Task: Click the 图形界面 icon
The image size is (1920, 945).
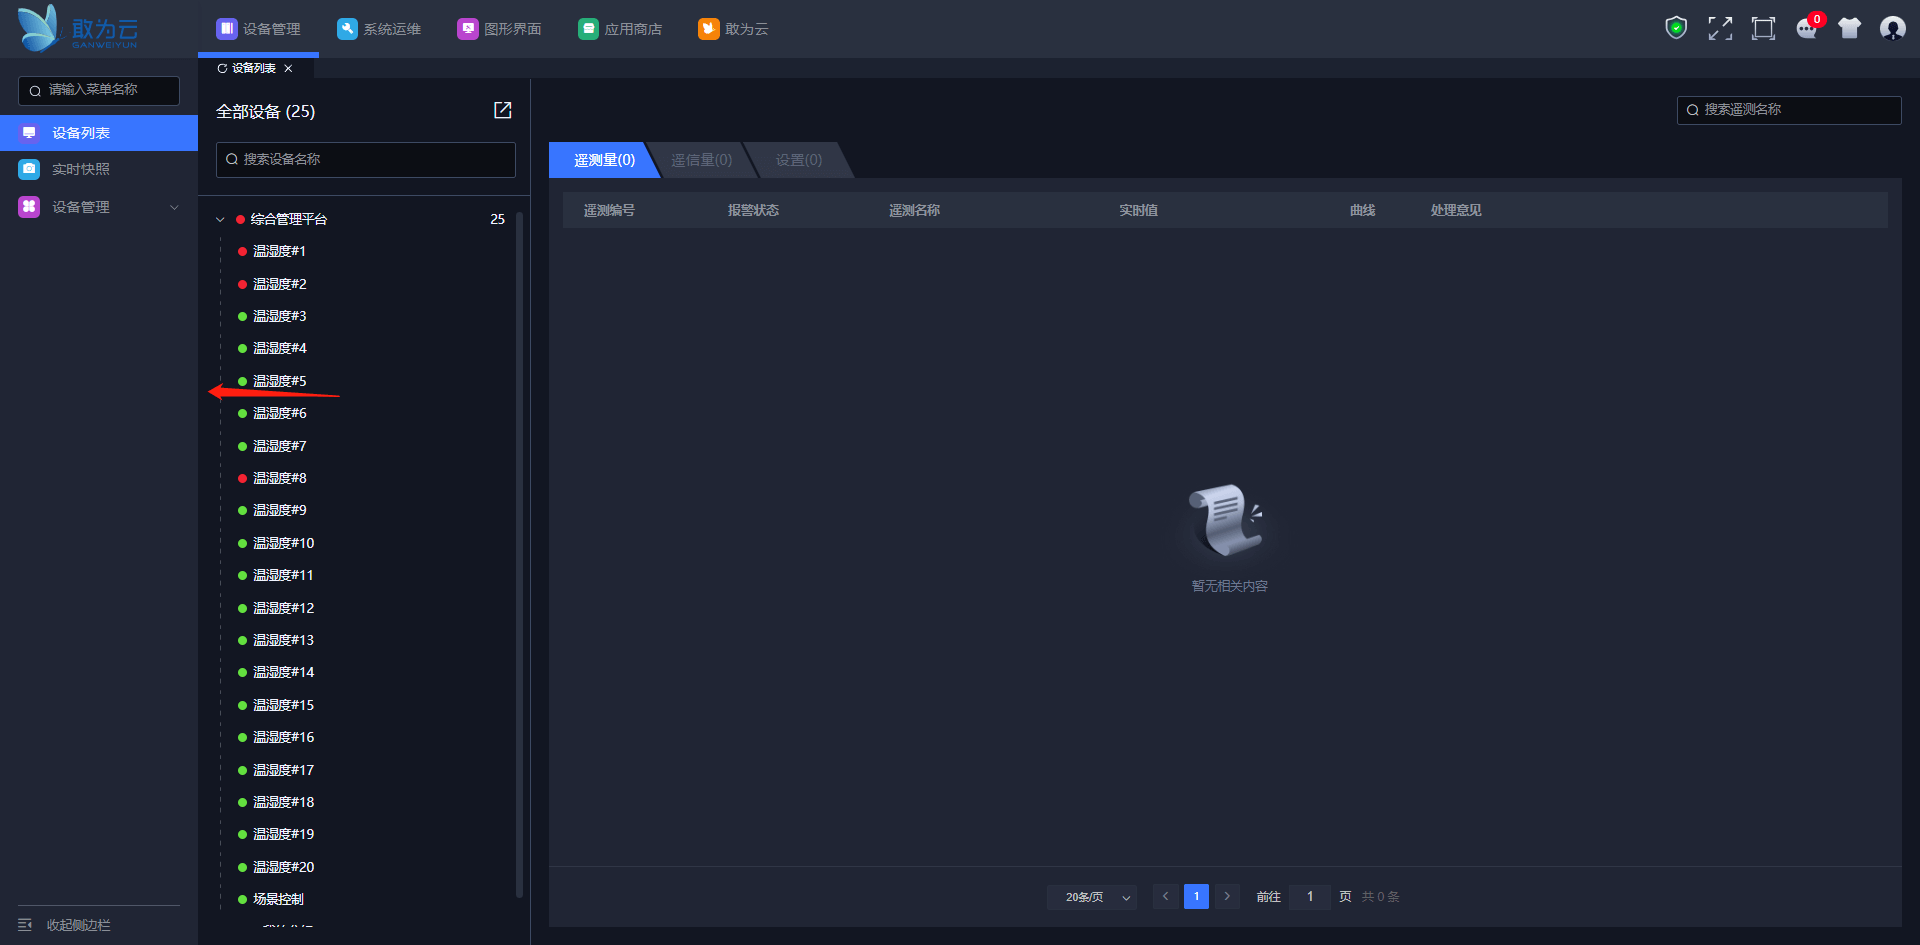Action: click(x=468, y=29)
